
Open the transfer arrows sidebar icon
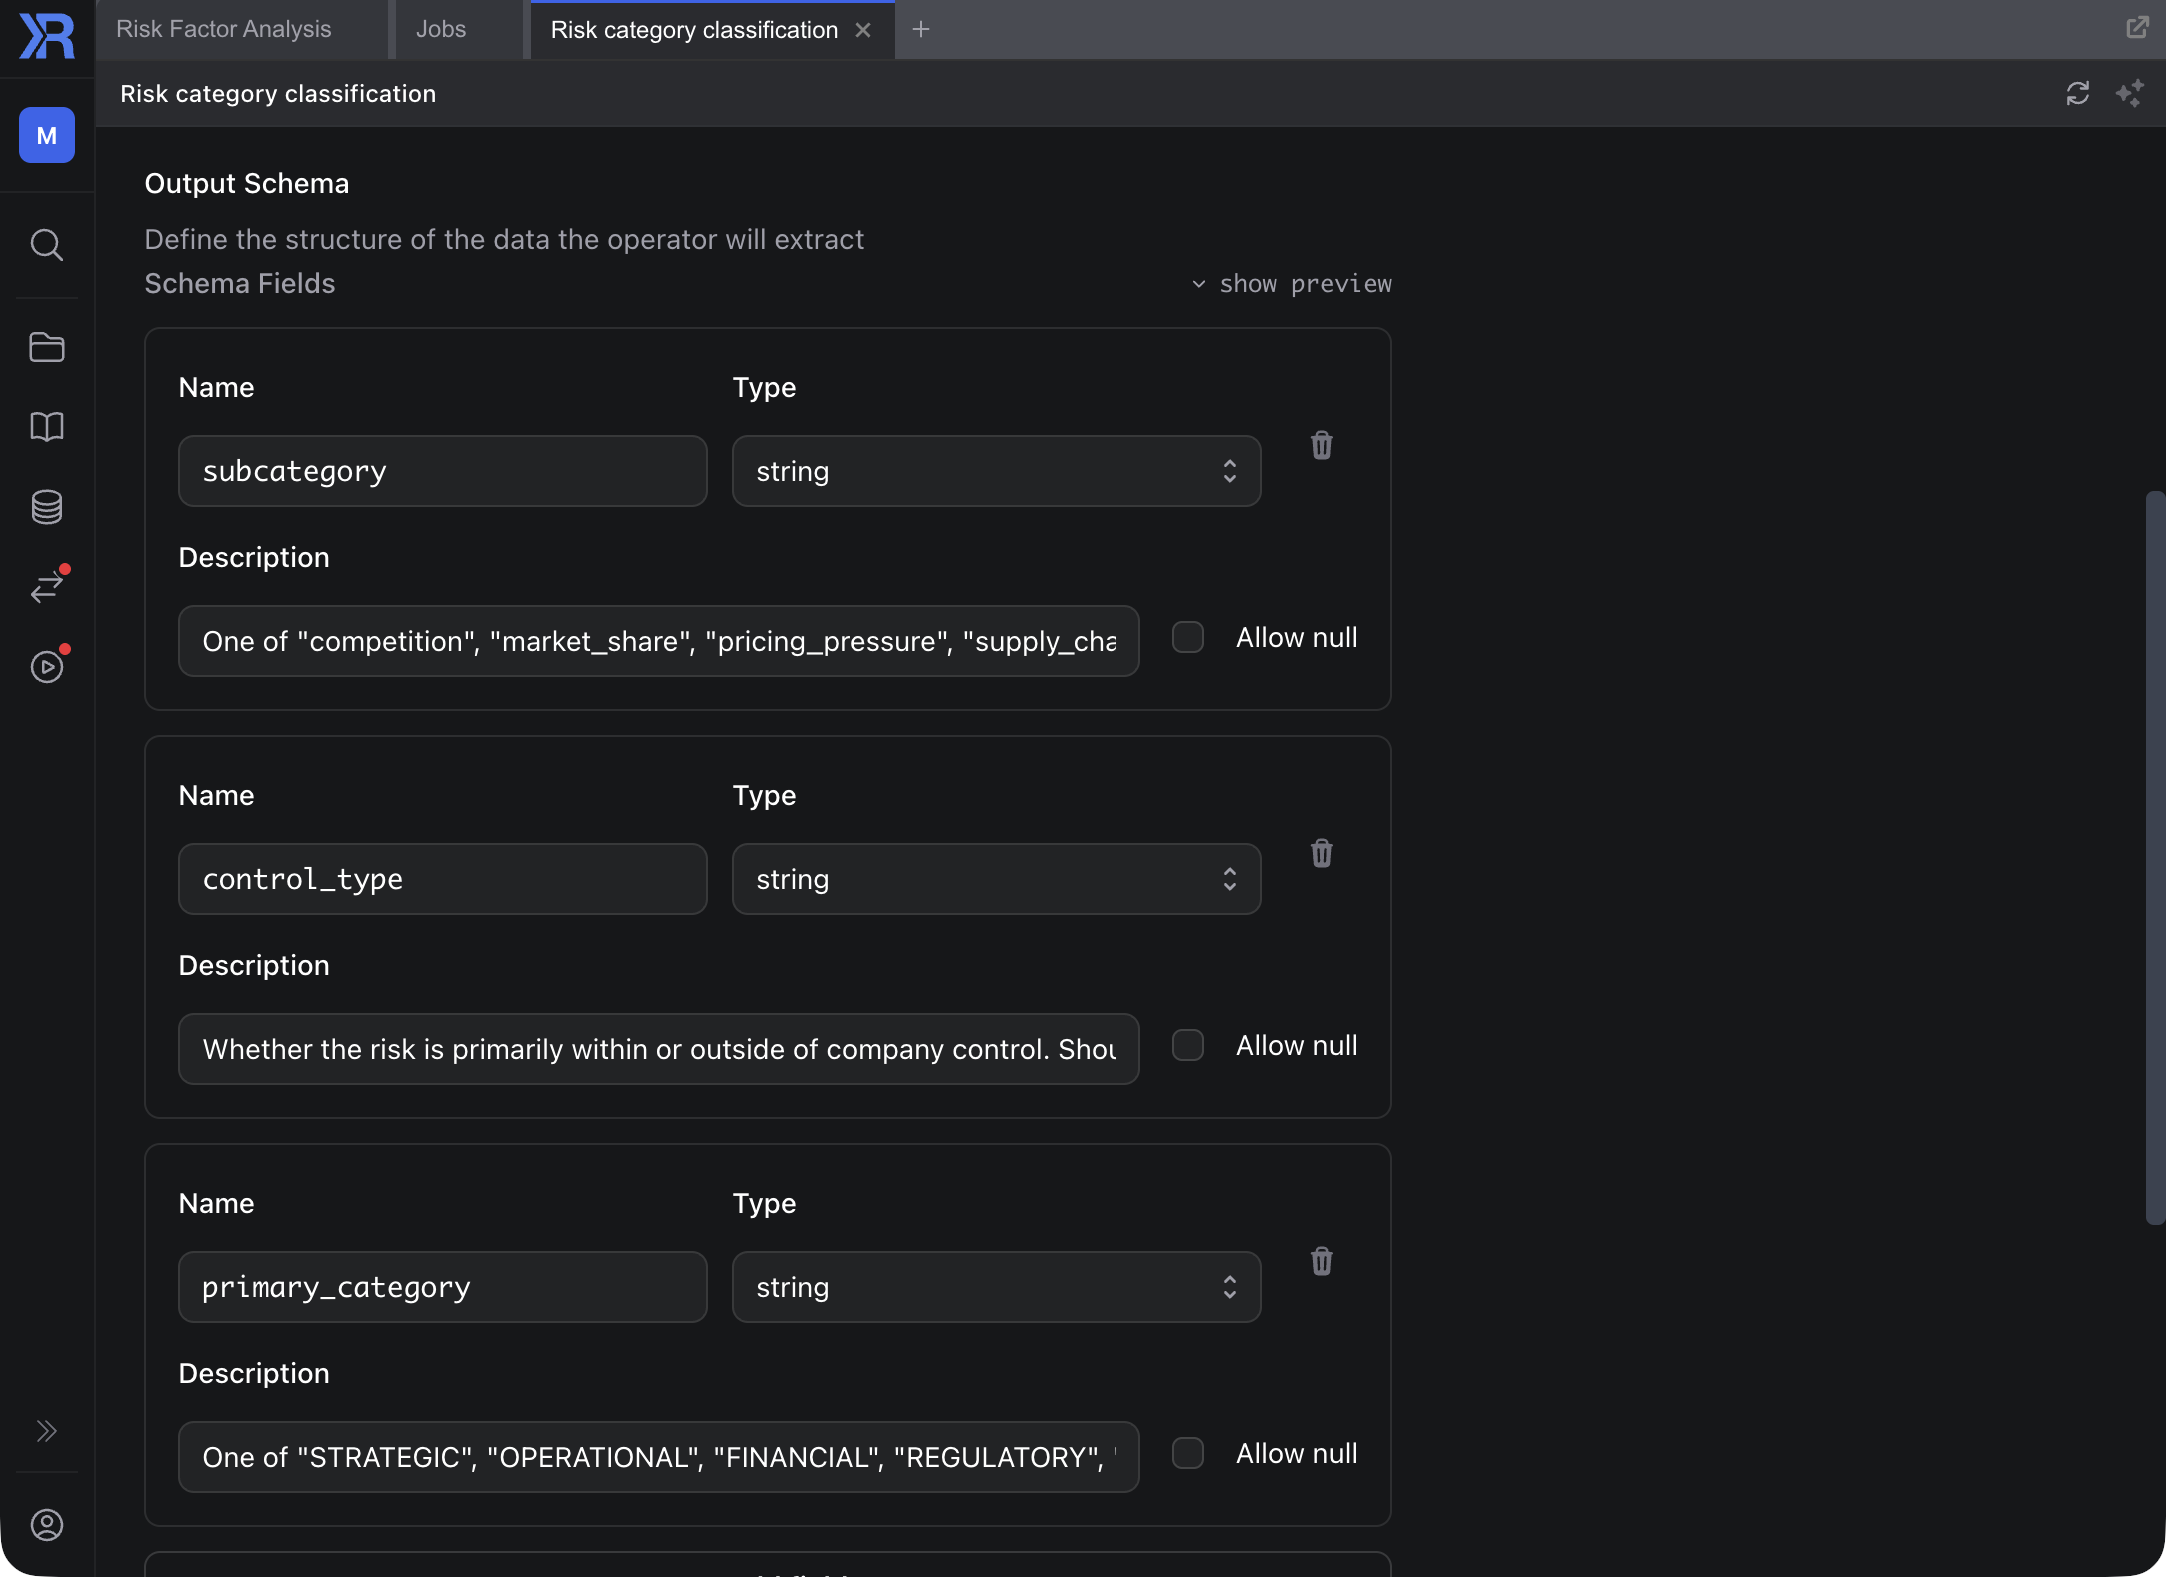(46, 587)
